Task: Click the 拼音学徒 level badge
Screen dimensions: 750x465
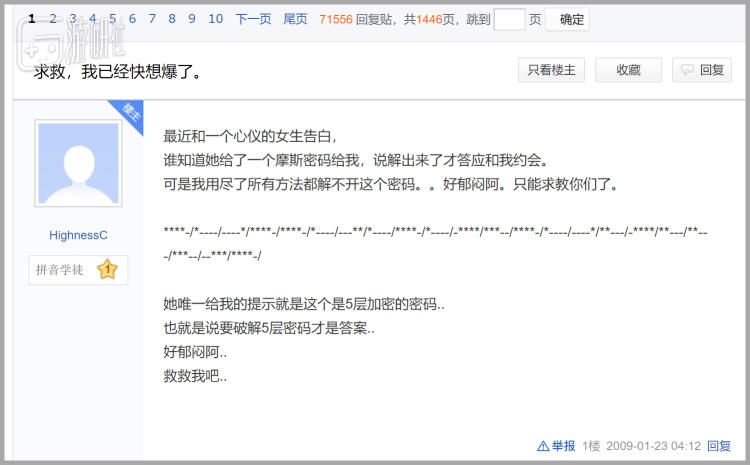Action: (x=78, y=270)
